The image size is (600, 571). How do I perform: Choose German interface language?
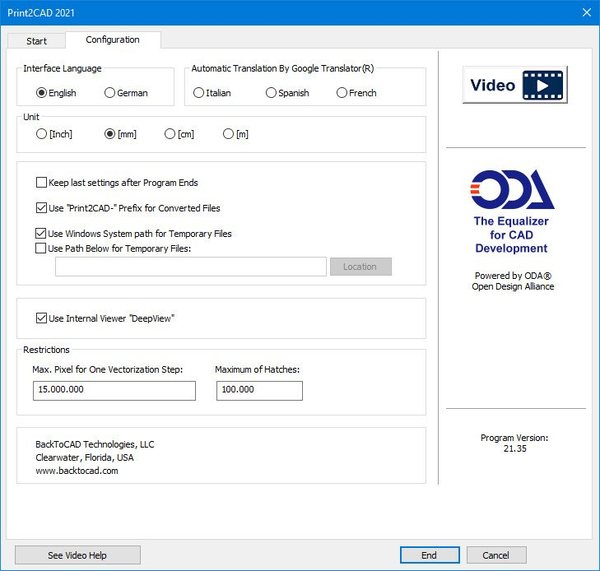tap(110, 93)
